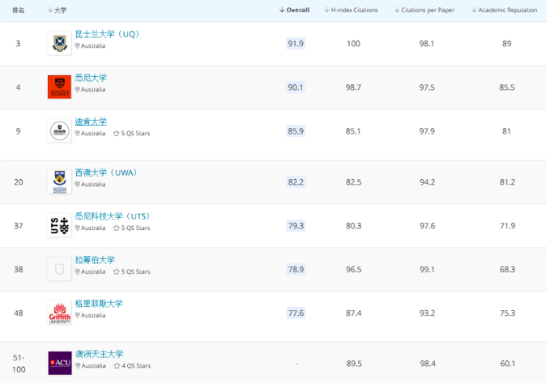
Task: Open the University of Queensland logo
Action: [60, 43]
